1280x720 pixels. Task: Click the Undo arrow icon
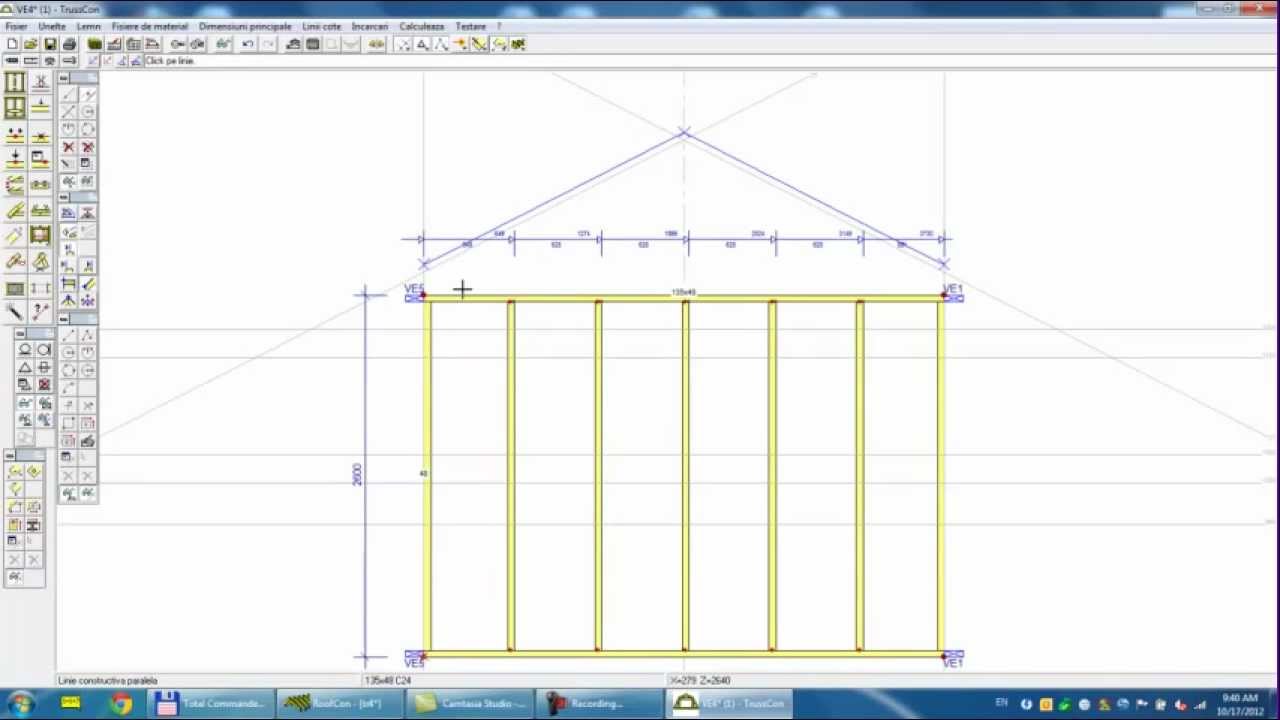click(x=247, y=44)
